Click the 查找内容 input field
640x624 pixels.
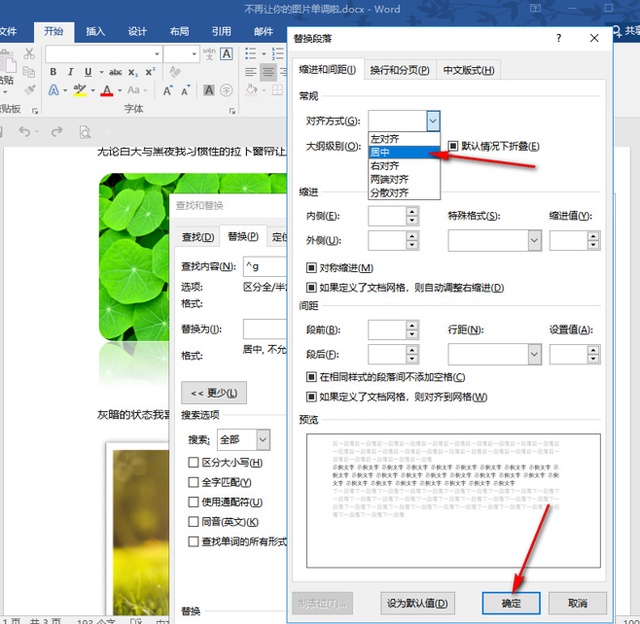(x=266, y=266)
